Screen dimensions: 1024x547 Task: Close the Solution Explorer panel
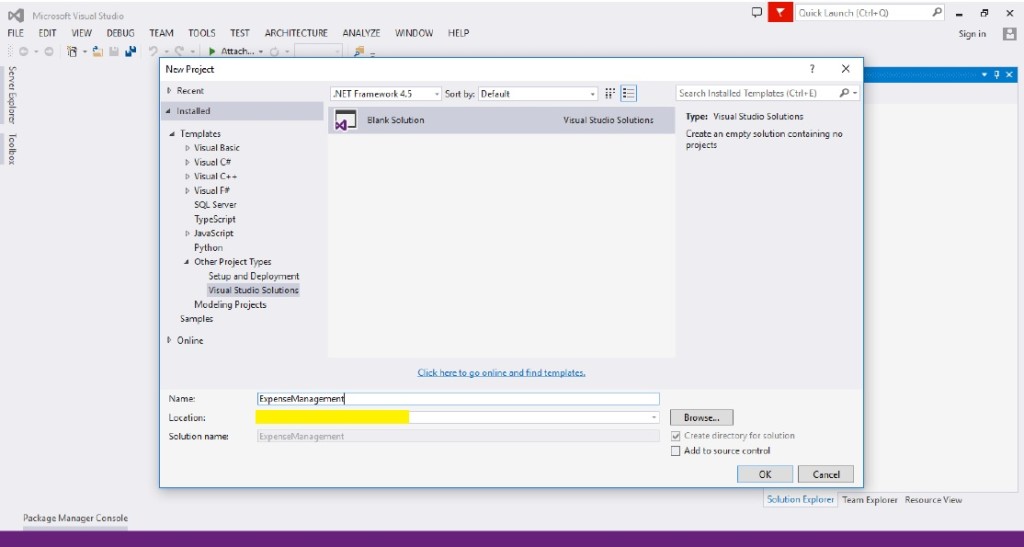(x=1010, y=74)
